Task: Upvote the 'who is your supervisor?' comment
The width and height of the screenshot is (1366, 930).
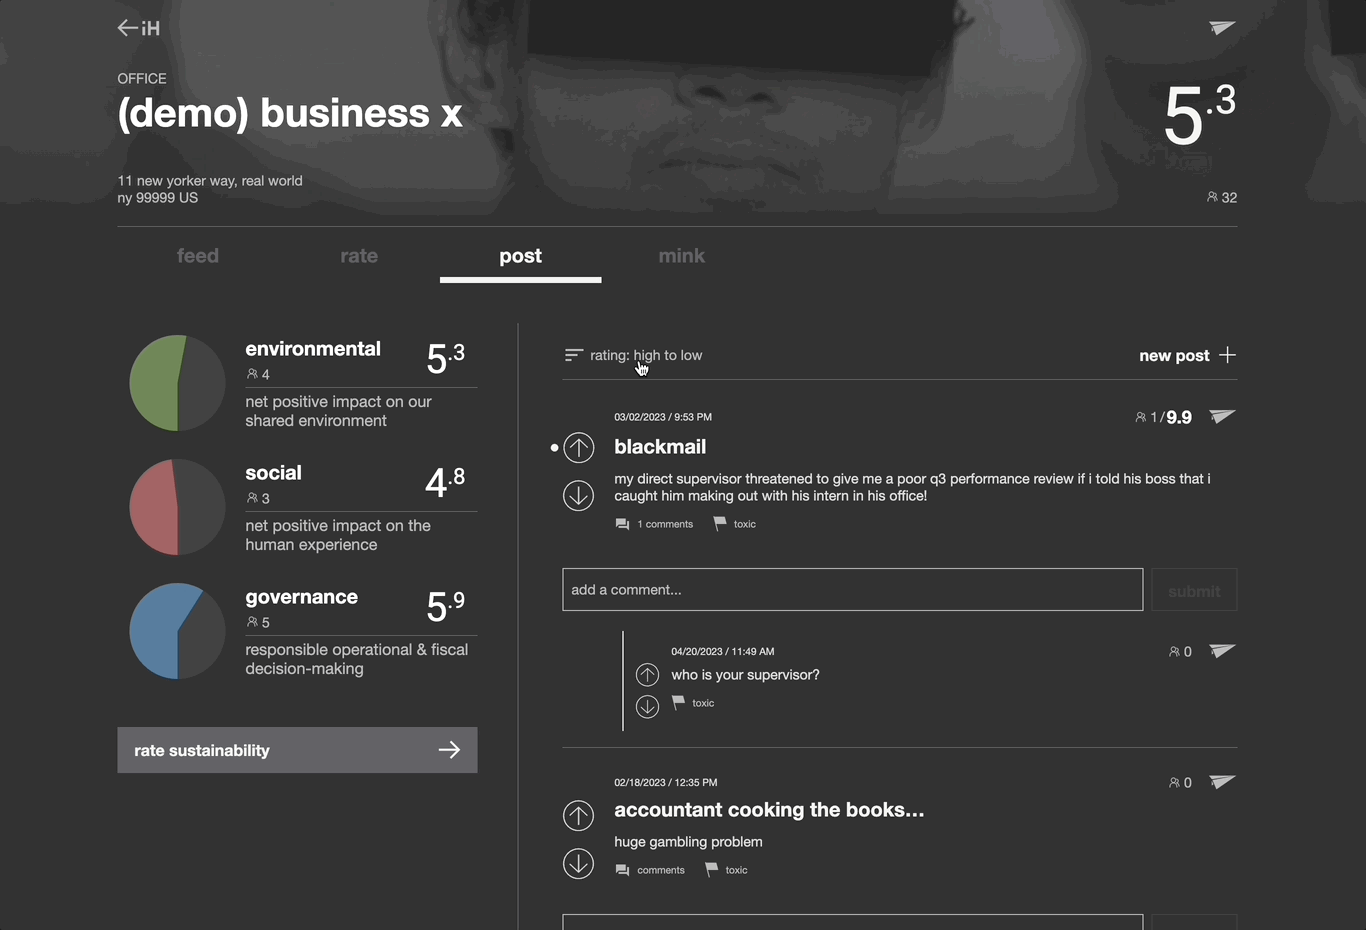Action: tap(647, 675)
